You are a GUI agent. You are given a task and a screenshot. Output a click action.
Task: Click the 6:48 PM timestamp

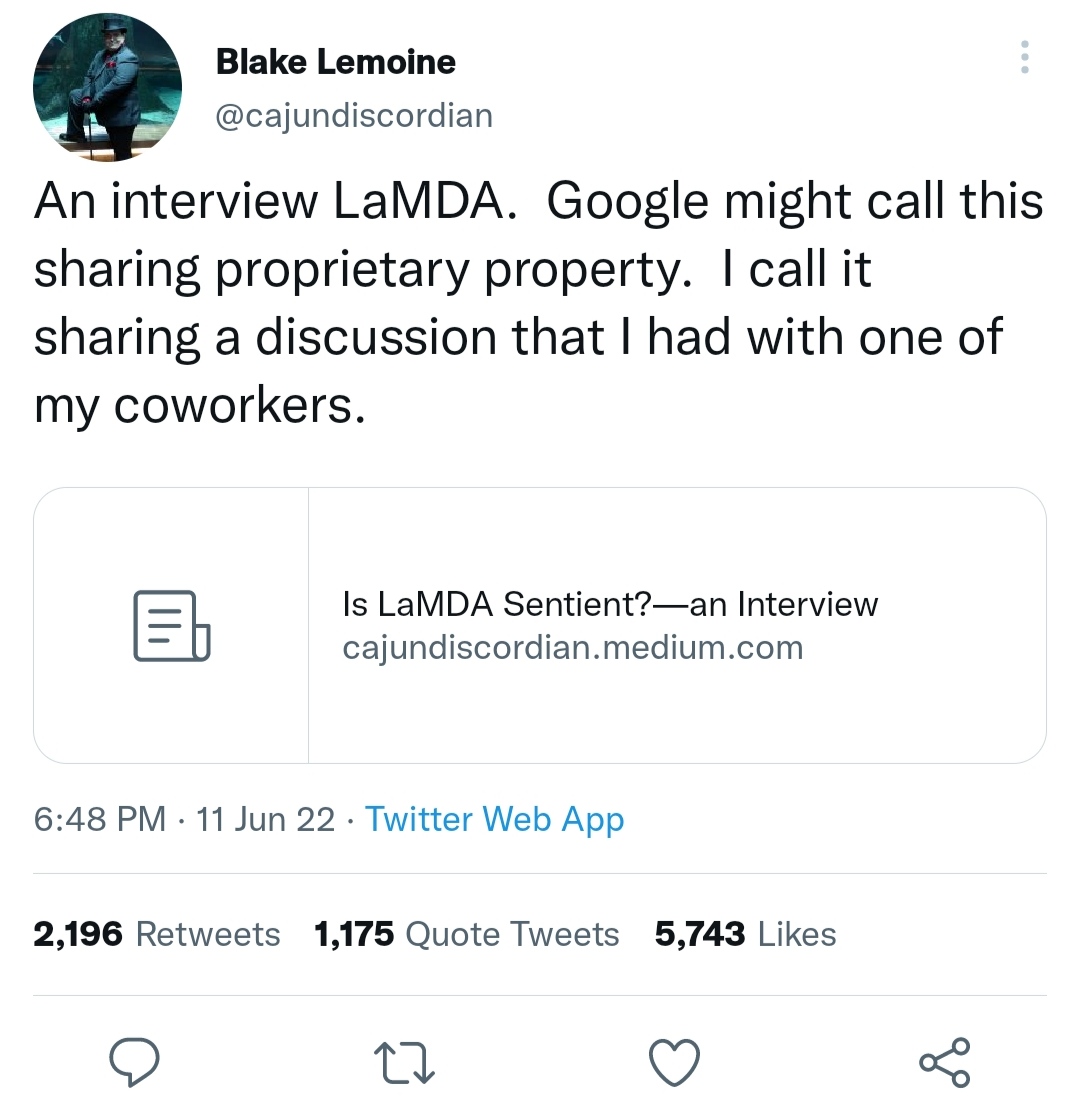(x=99, y=819)
